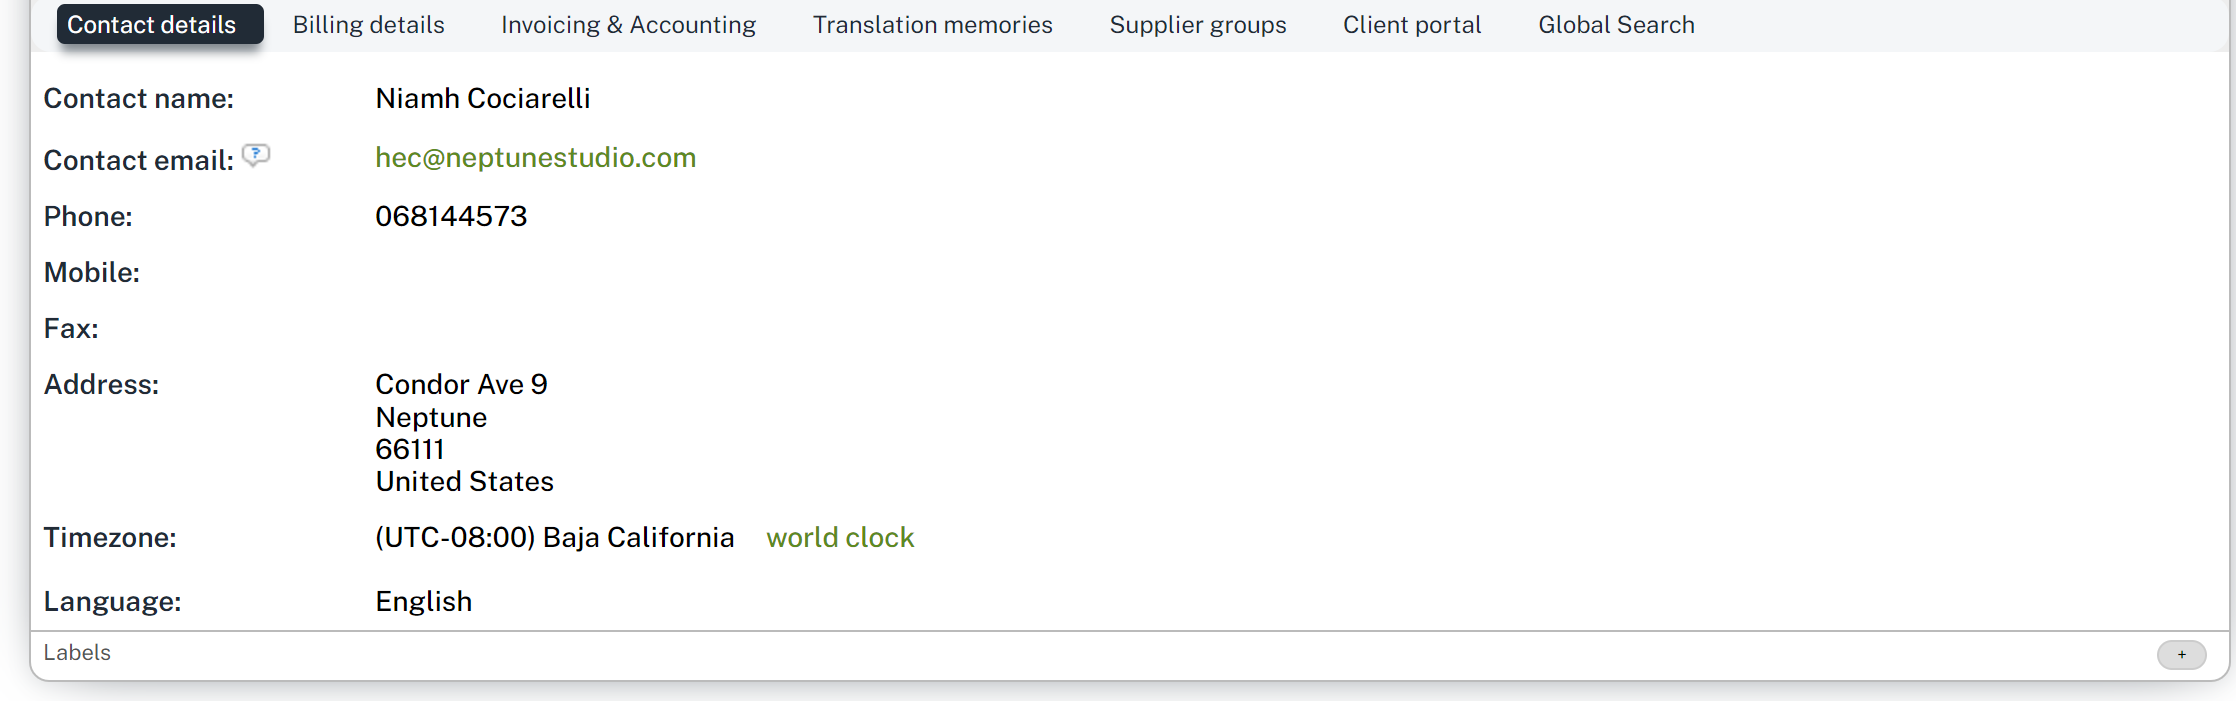This screenshot has width=2236, height=701.
Task: Click the 66111 postal code
Action: coord(409,450)
